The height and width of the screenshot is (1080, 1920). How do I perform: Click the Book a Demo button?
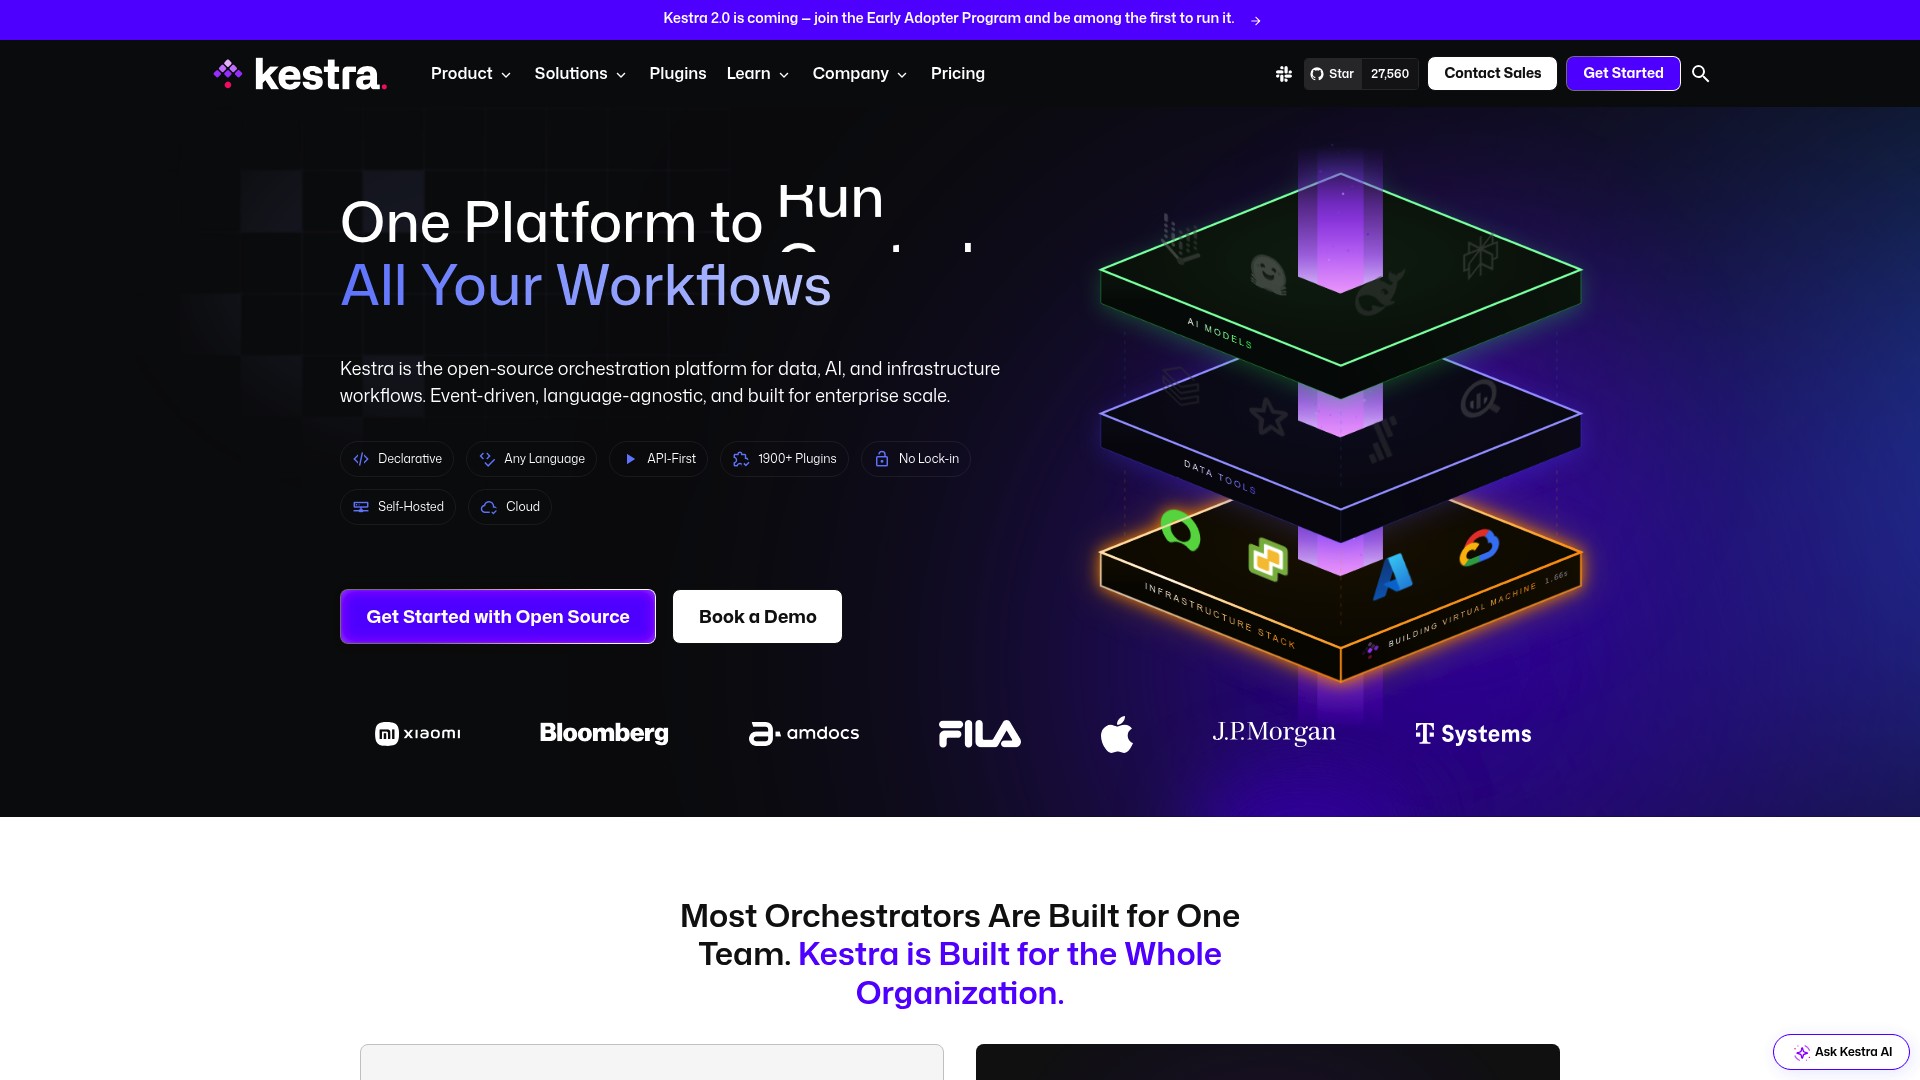757,617
